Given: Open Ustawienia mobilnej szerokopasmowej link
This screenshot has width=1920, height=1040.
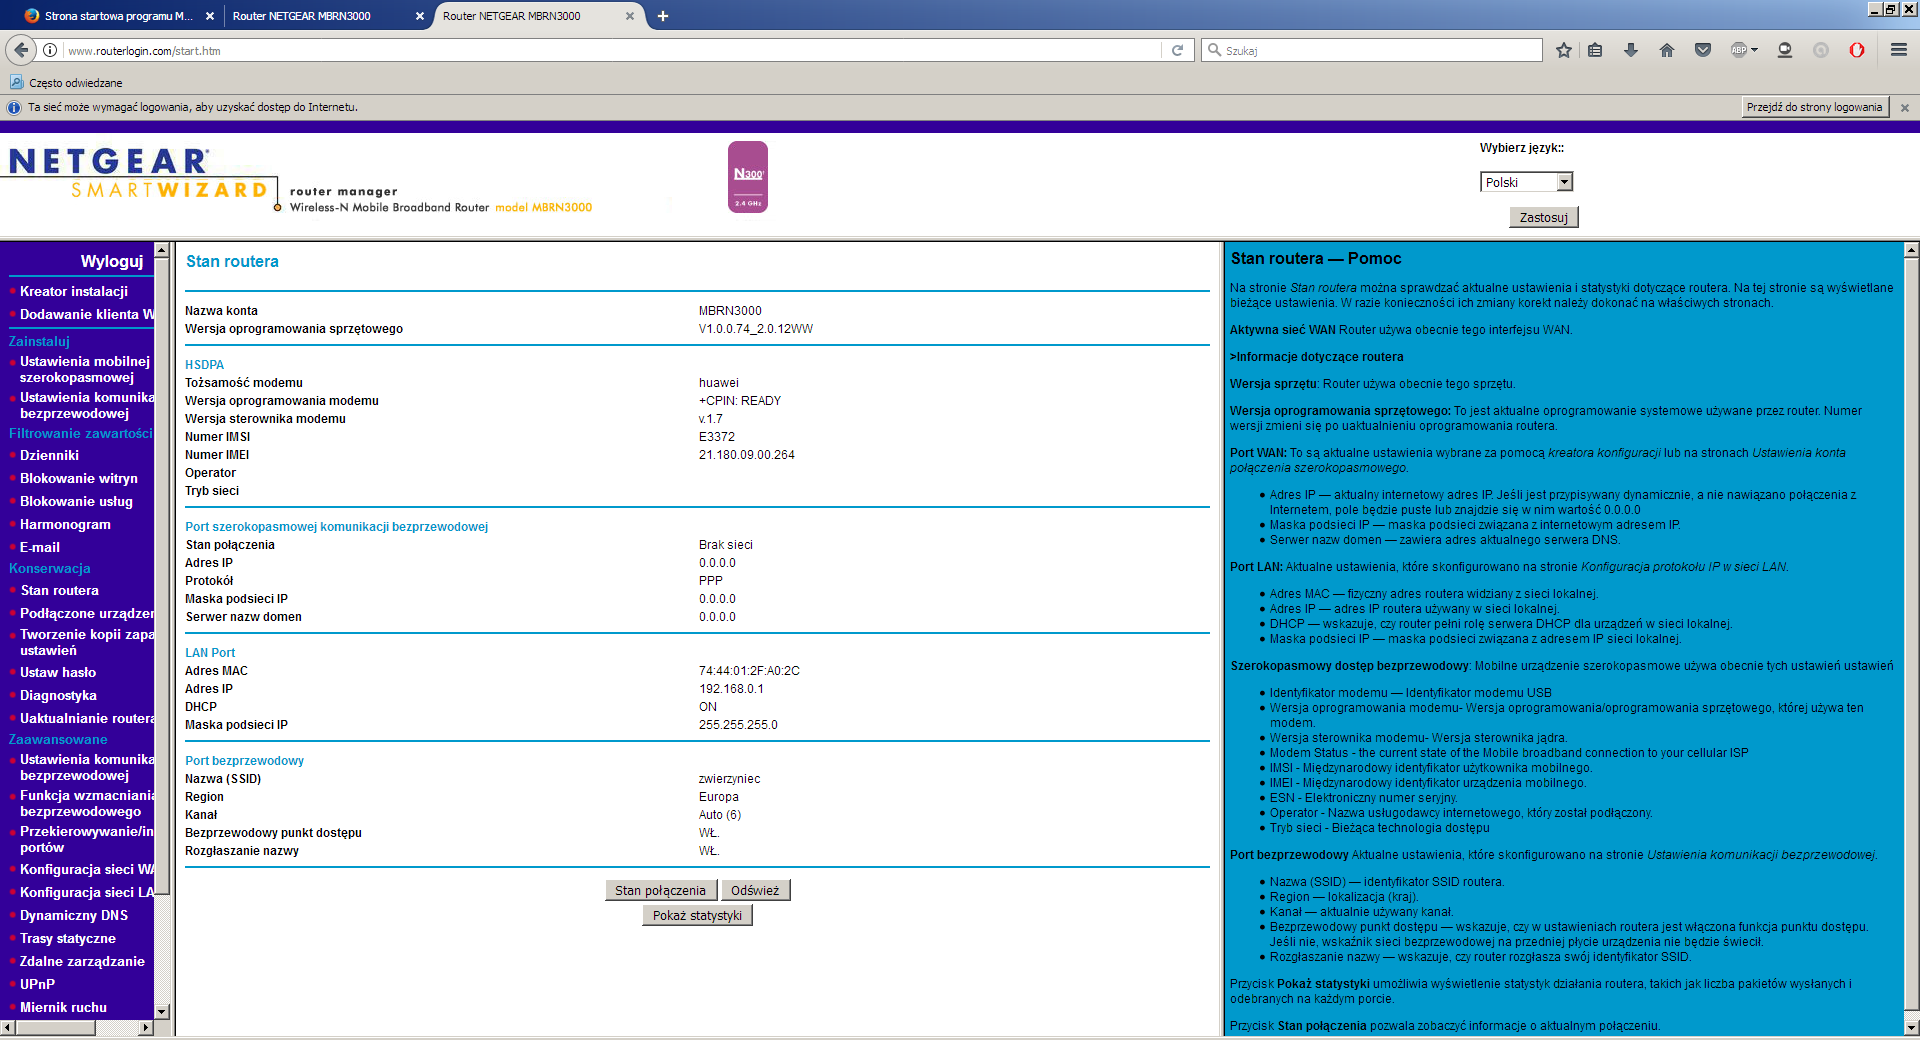Looking at the screenshot, I should [85, 369].
